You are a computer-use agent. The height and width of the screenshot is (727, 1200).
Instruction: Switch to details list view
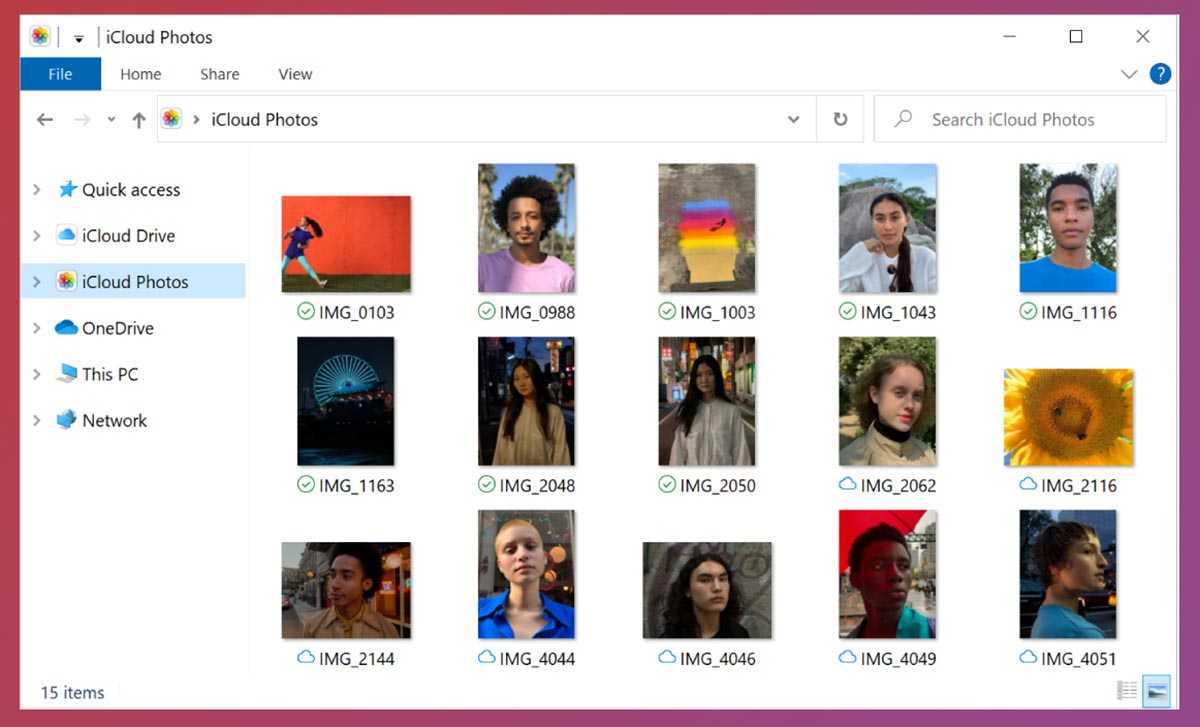pyautogui.click(x=1127, y=690)
